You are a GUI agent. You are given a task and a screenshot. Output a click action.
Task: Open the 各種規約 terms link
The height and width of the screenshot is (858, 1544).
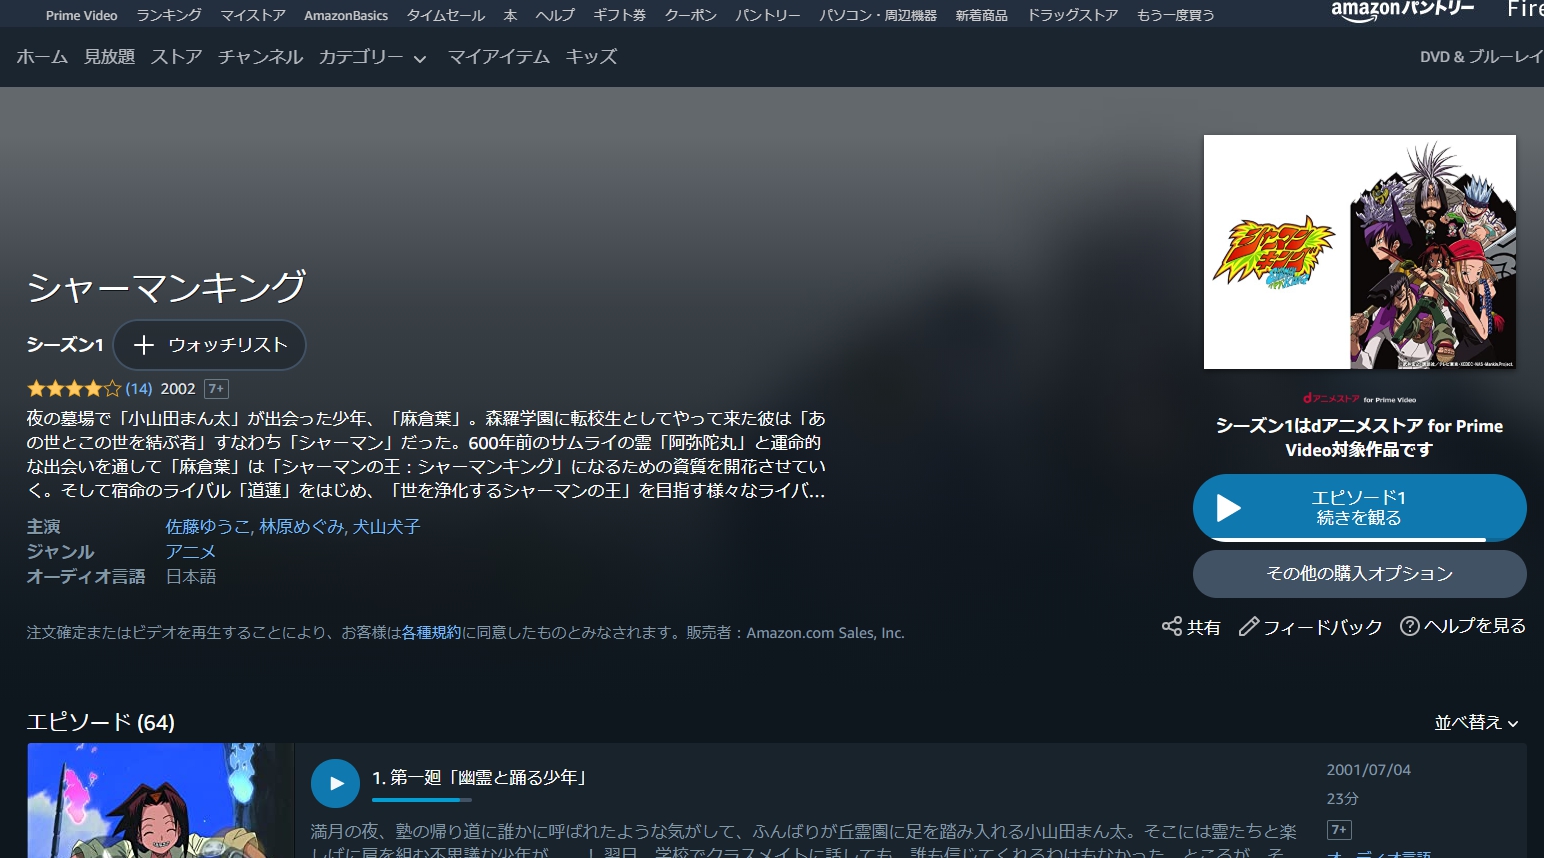431,633
